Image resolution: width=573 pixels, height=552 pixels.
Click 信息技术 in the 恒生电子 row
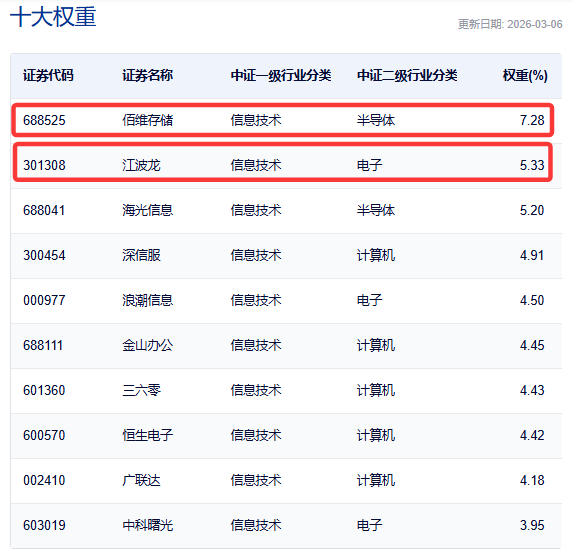point(256,435)
